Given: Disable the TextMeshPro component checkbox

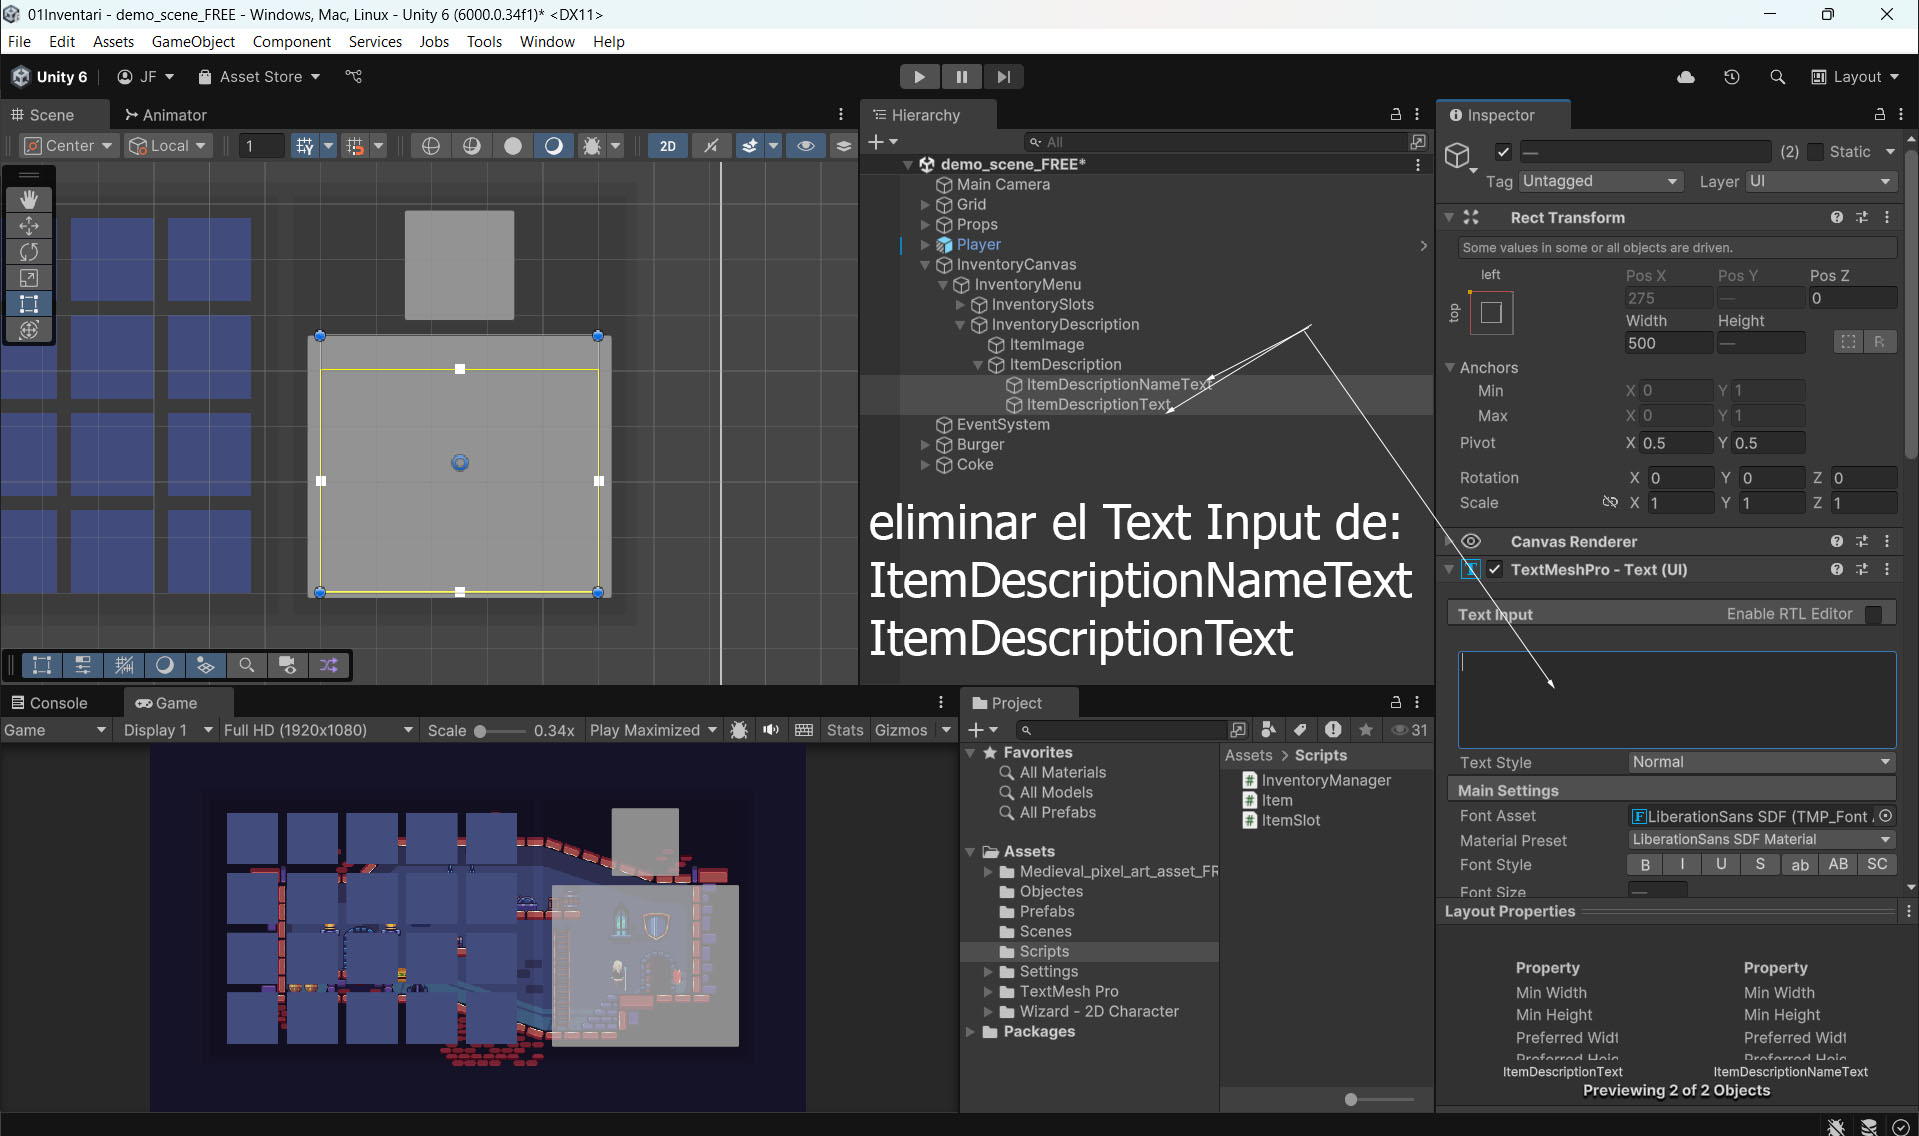Looking at the screenshot, I should tap(1495, 570).
